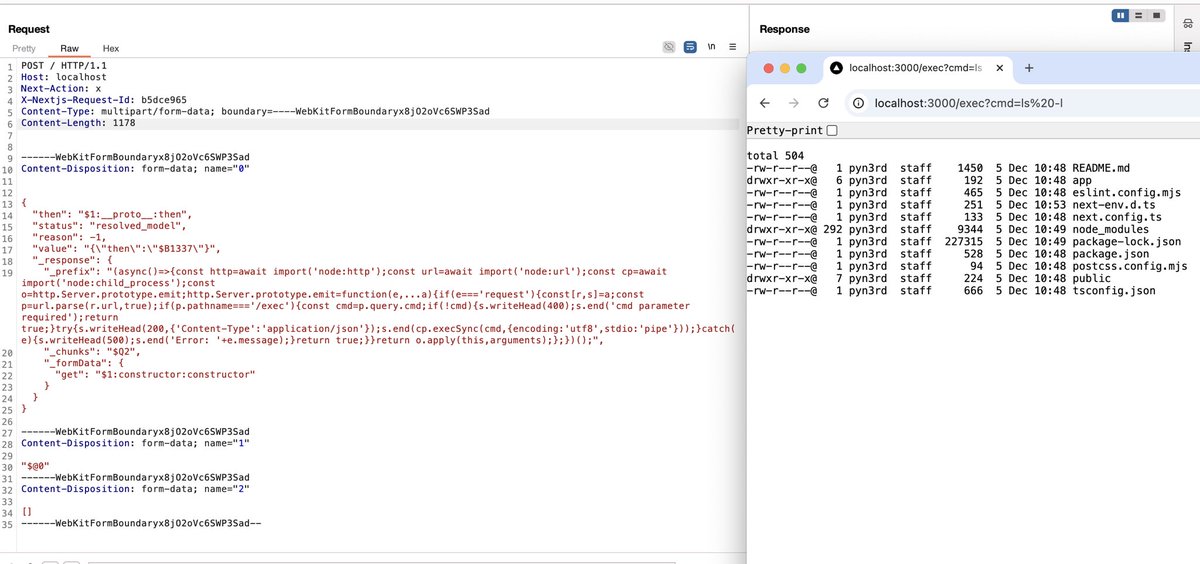Click next.config.ts in directory listing

1116,217
